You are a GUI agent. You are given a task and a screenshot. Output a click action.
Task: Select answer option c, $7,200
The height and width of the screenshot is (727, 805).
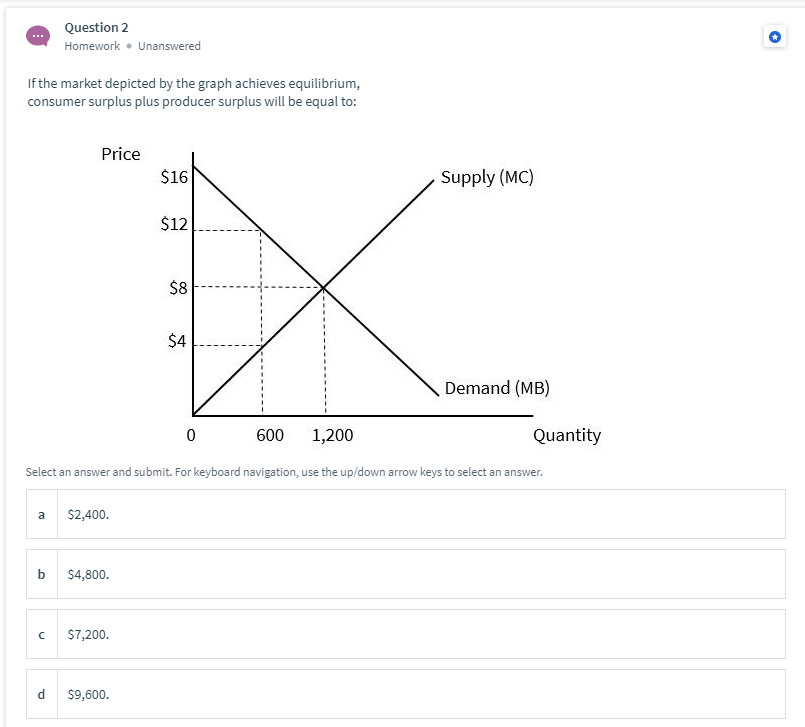[400, 633]
